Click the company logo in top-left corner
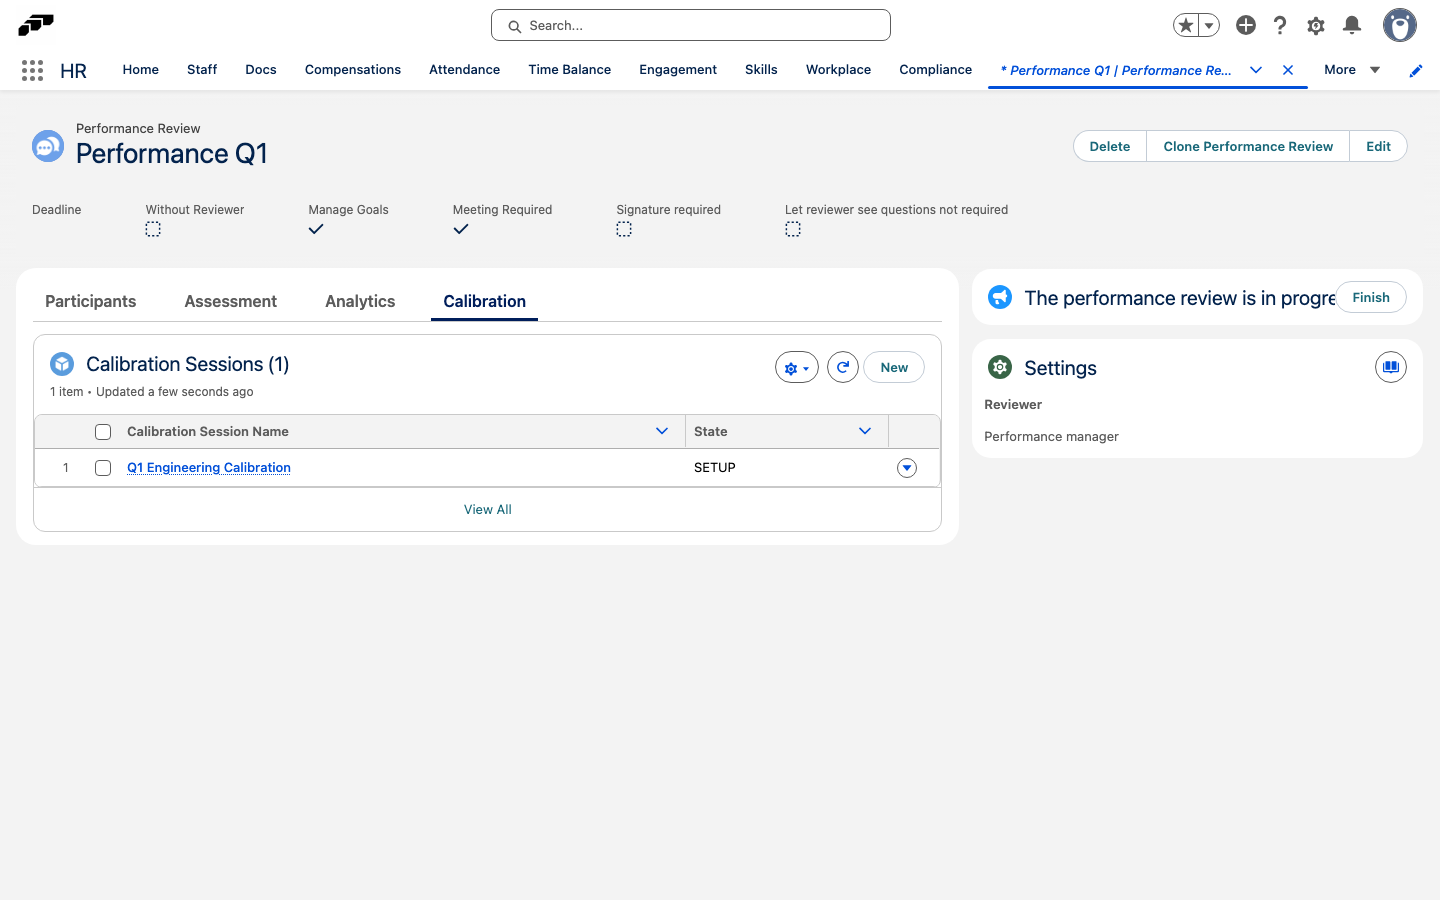 click(36, 25)
